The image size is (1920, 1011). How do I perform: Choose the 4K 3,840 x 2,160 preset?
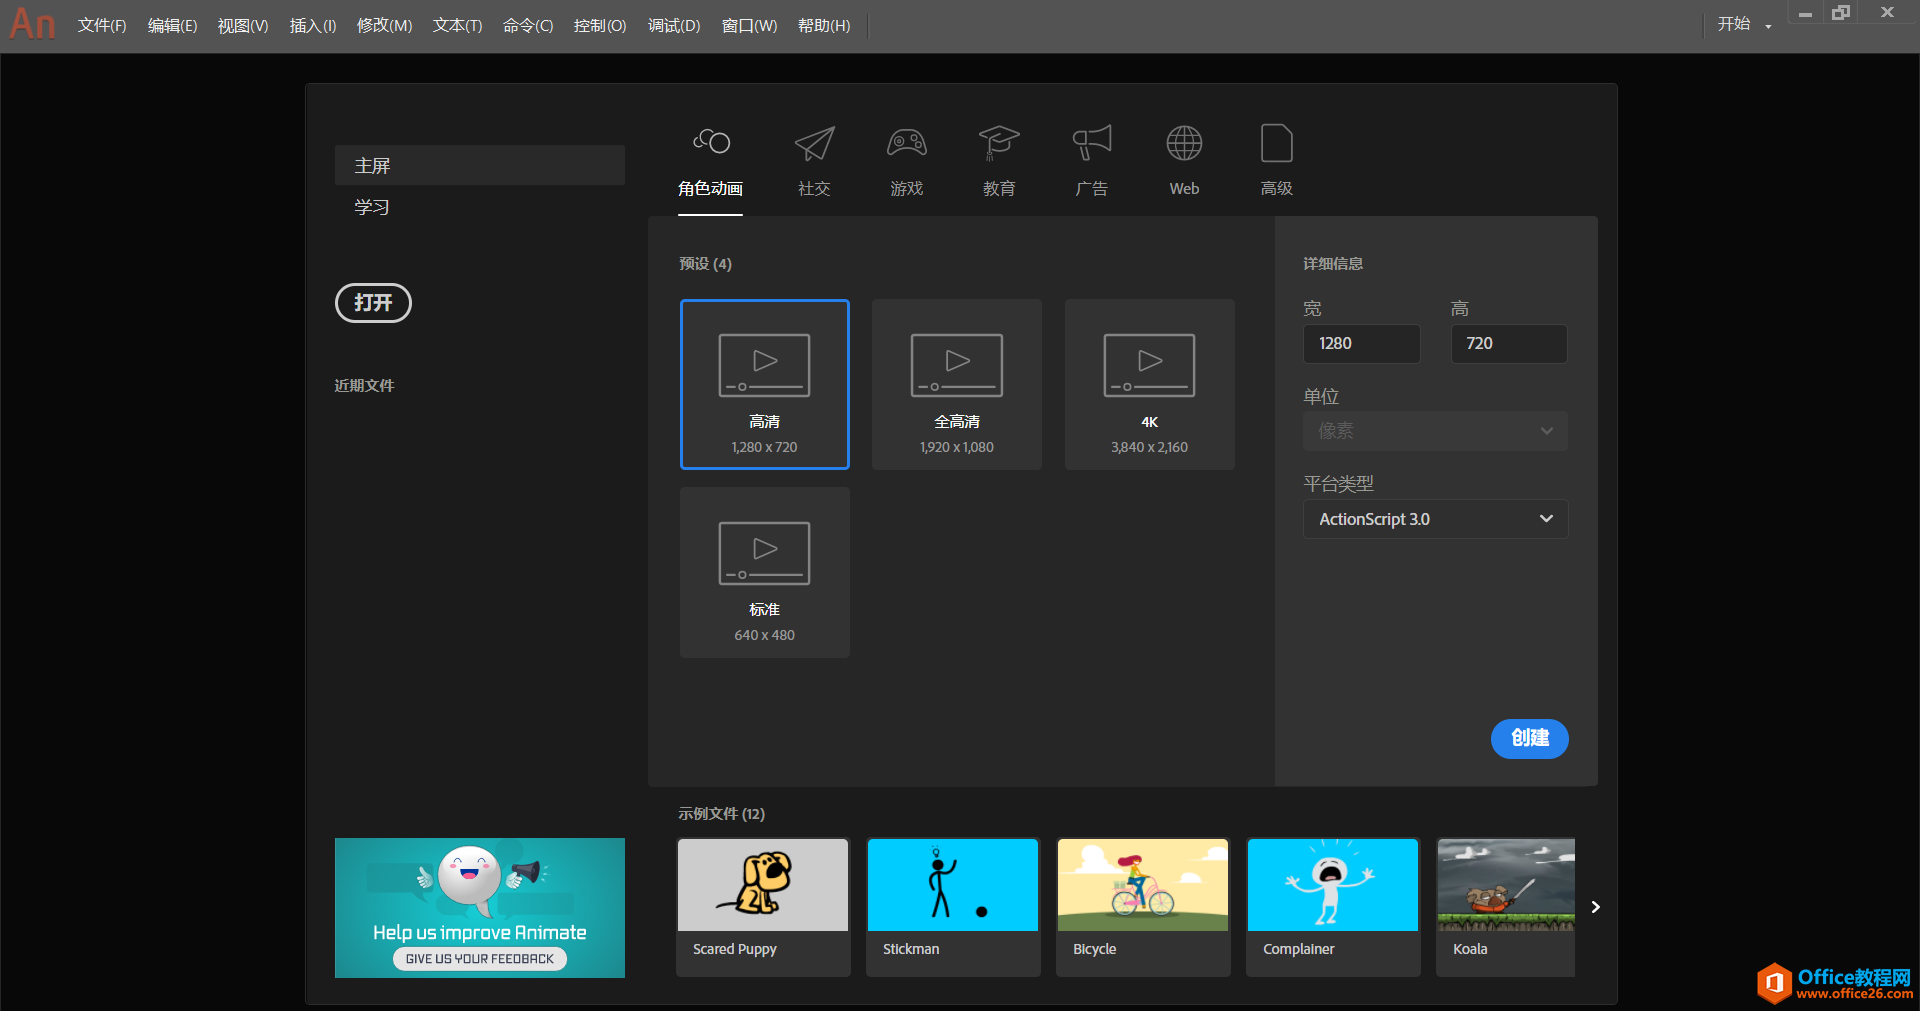coord(1150,384)
